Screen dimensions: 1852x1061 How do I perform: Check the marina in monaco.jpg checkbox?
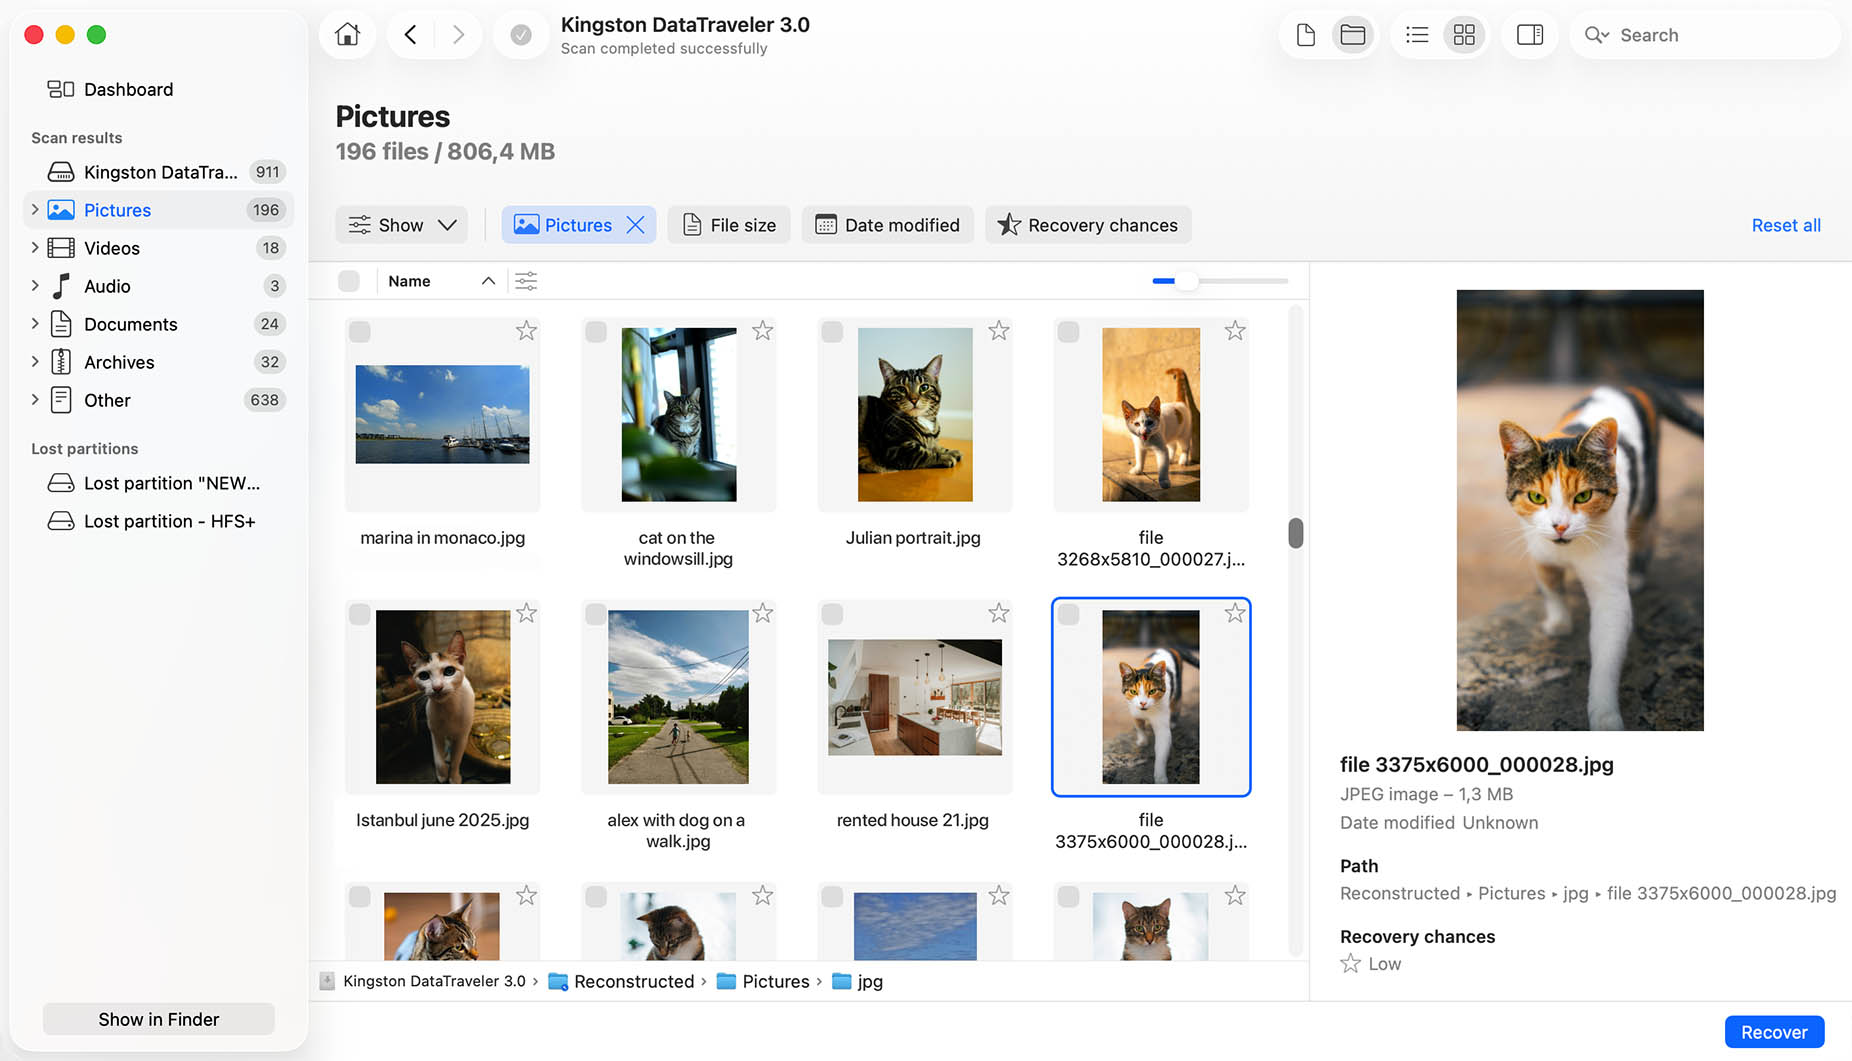pyautogui.click(x=360, y=331)
